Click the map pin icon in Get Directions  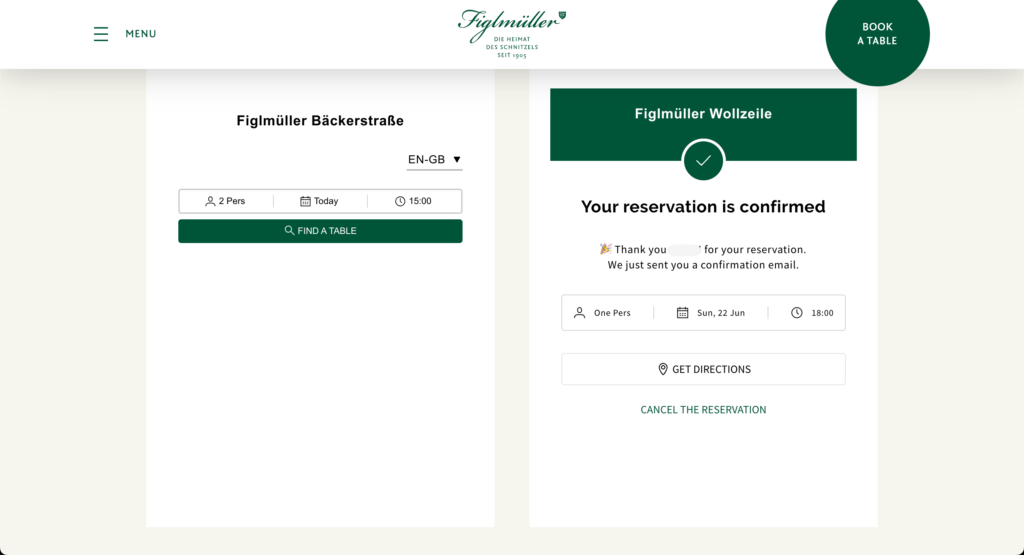tap(663, 369)
